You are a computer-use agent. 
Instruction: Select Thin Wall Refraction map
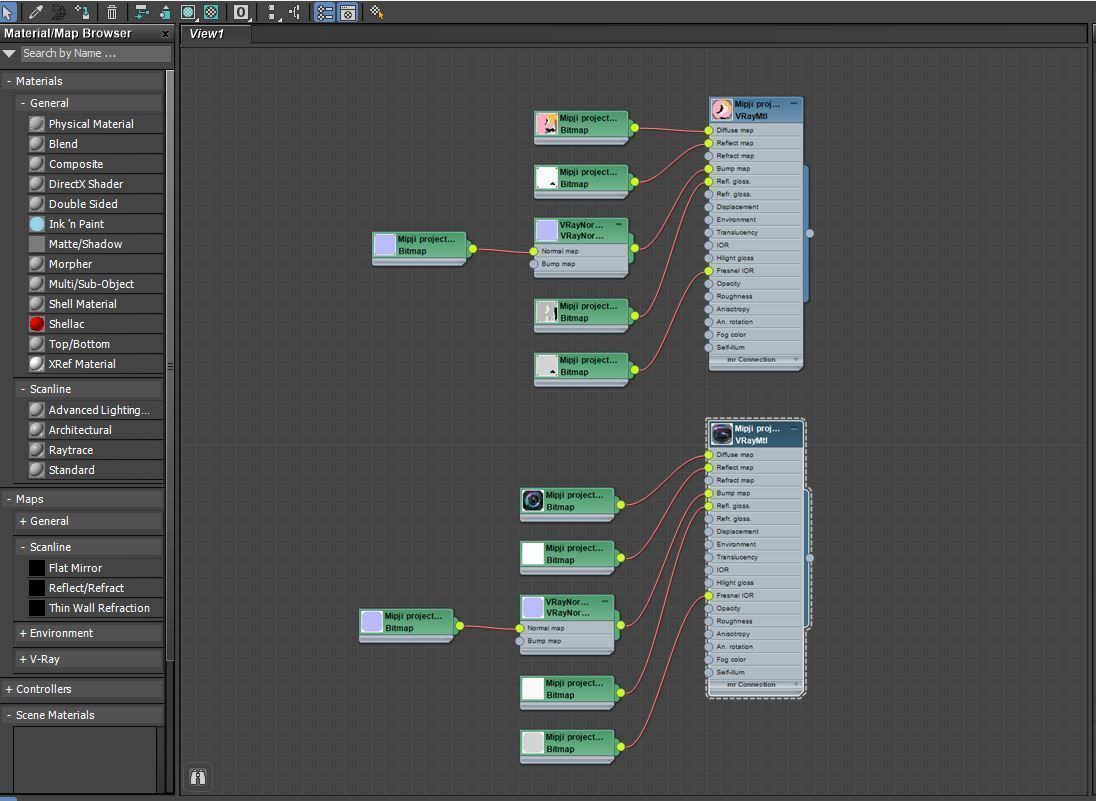point(95,608)
